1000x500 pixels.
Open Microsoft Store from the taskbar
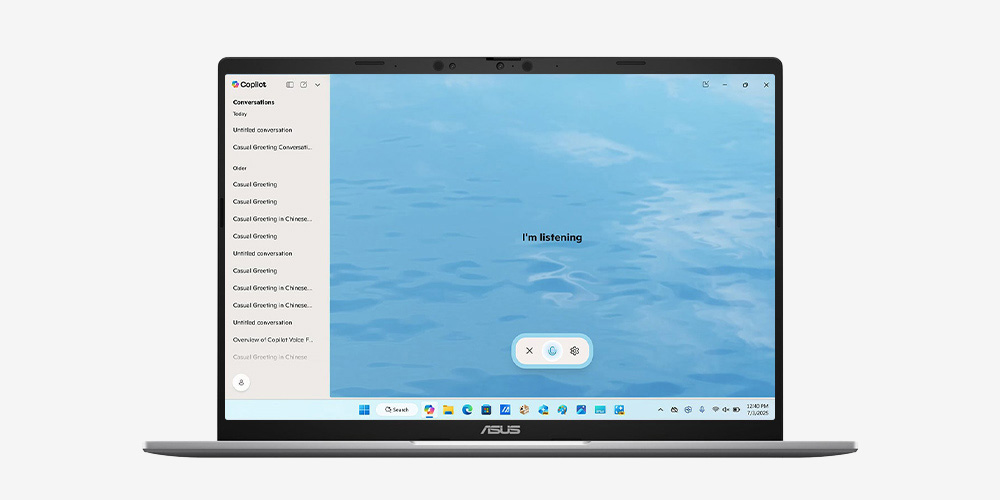click(486, 410)
